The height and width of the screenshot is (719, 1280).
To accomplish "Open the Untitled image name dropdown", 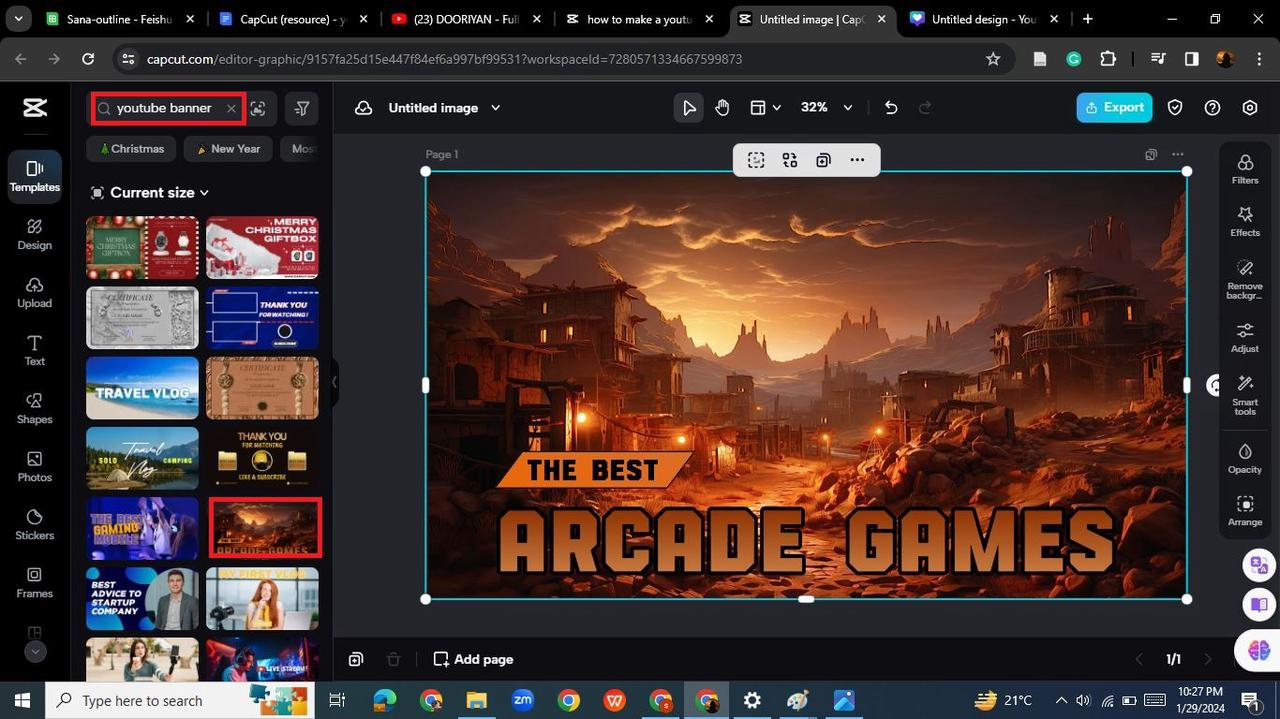I will (x=495, y=108).
